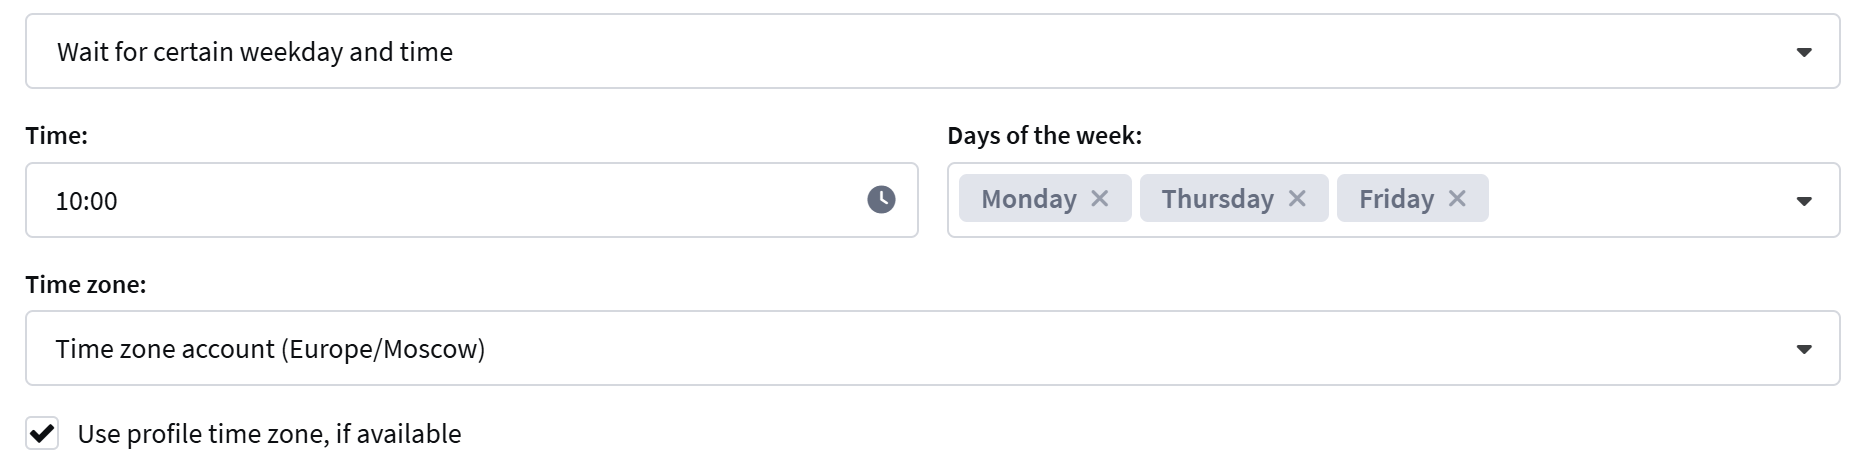
Task: Open the time picker clock icon
Action: [881, 200]
